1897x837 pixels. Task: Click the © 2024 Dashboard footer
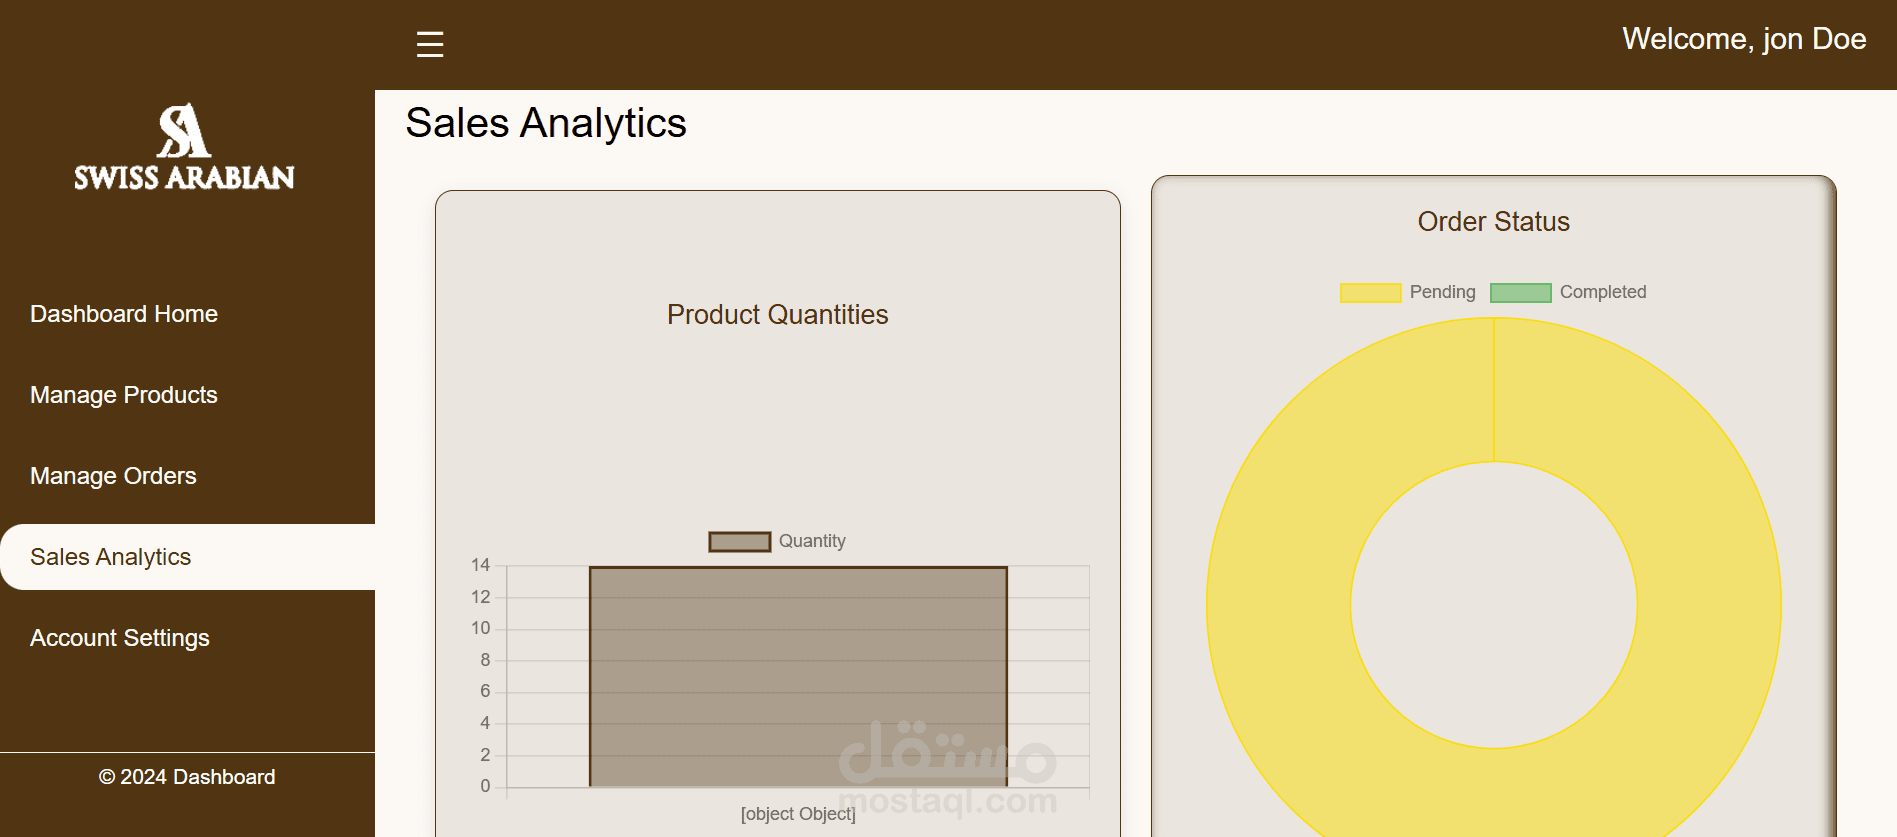point(187,777)
